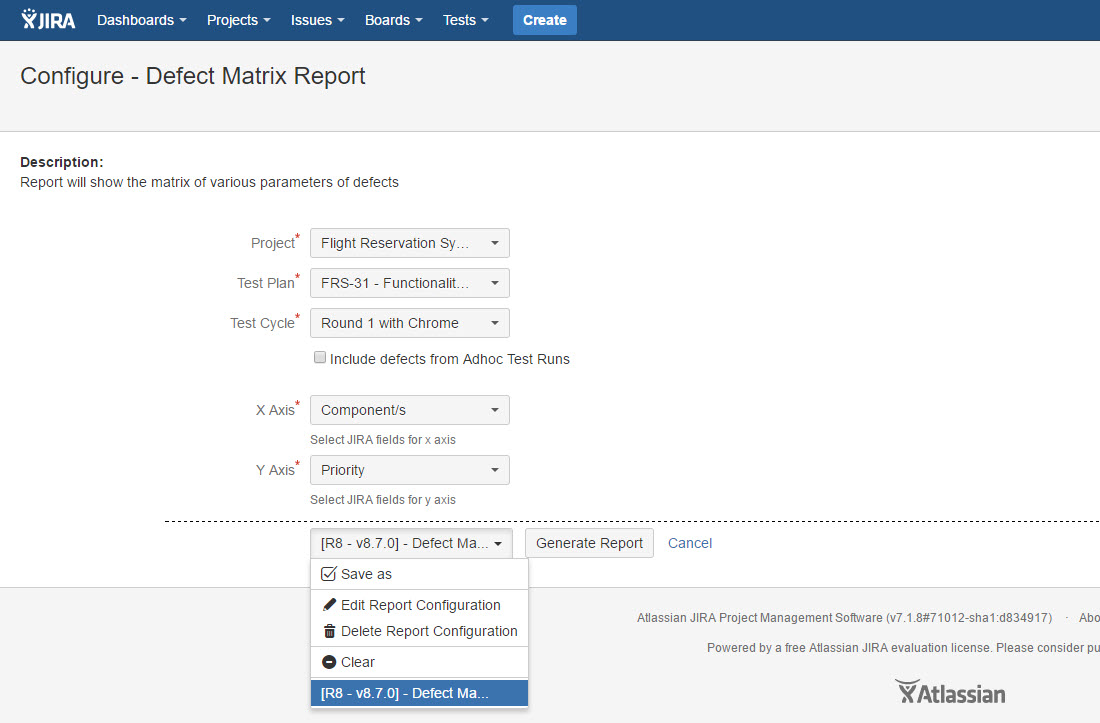Open the Test Cycle dropdown
The height and width of the screenshot is (723, 1100).
tap(409, 323)
